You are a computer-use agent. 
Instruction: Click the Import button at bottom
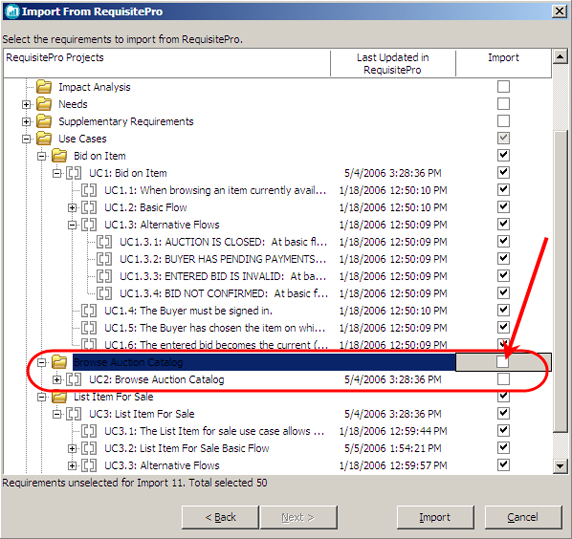[435, 517]
